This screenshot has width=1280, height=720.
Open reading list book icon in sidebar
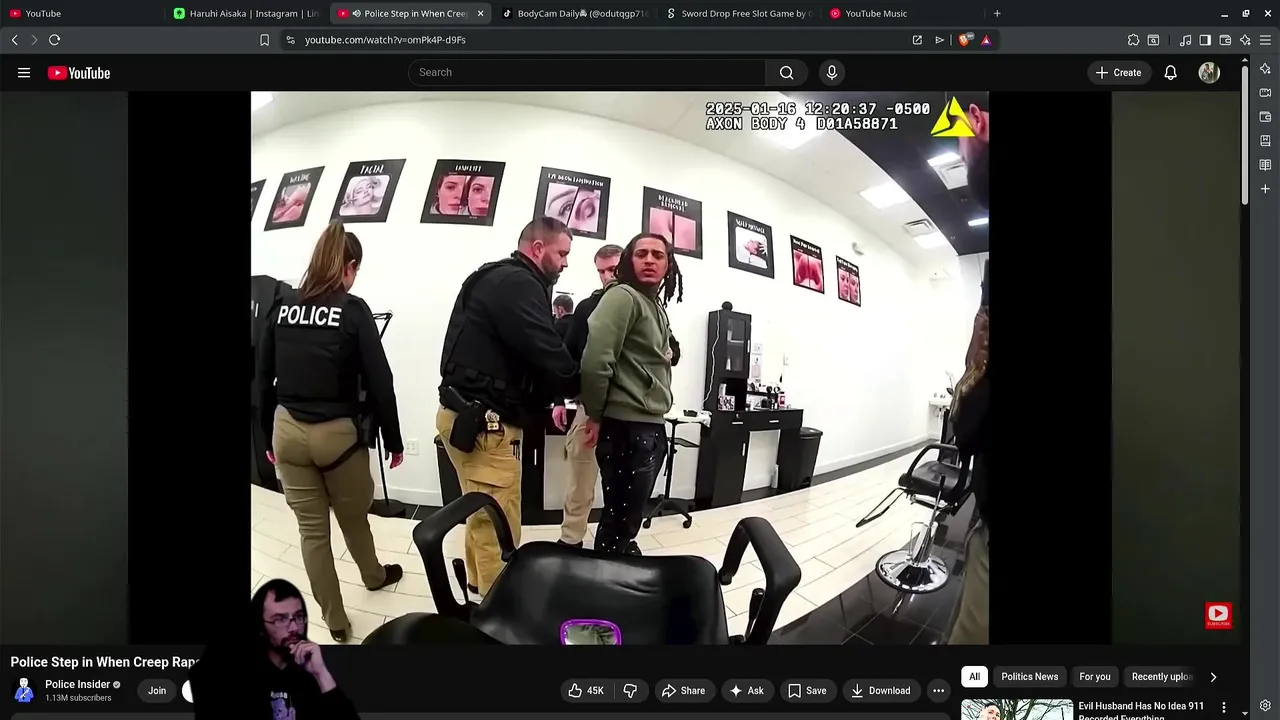click(x=1265, y=165)
